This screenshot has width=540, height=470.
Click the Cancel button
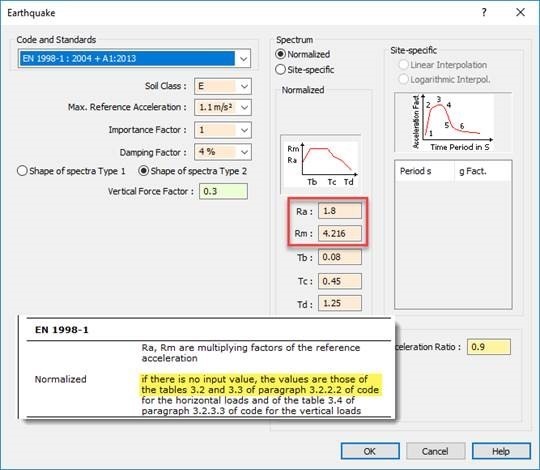pos(435,451)
